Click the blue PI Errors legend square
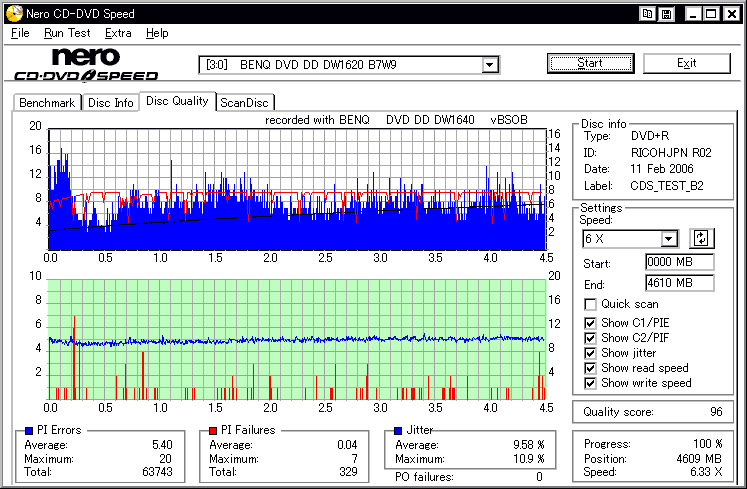Screen dimensions: 747x489 (x=27, y=430)
